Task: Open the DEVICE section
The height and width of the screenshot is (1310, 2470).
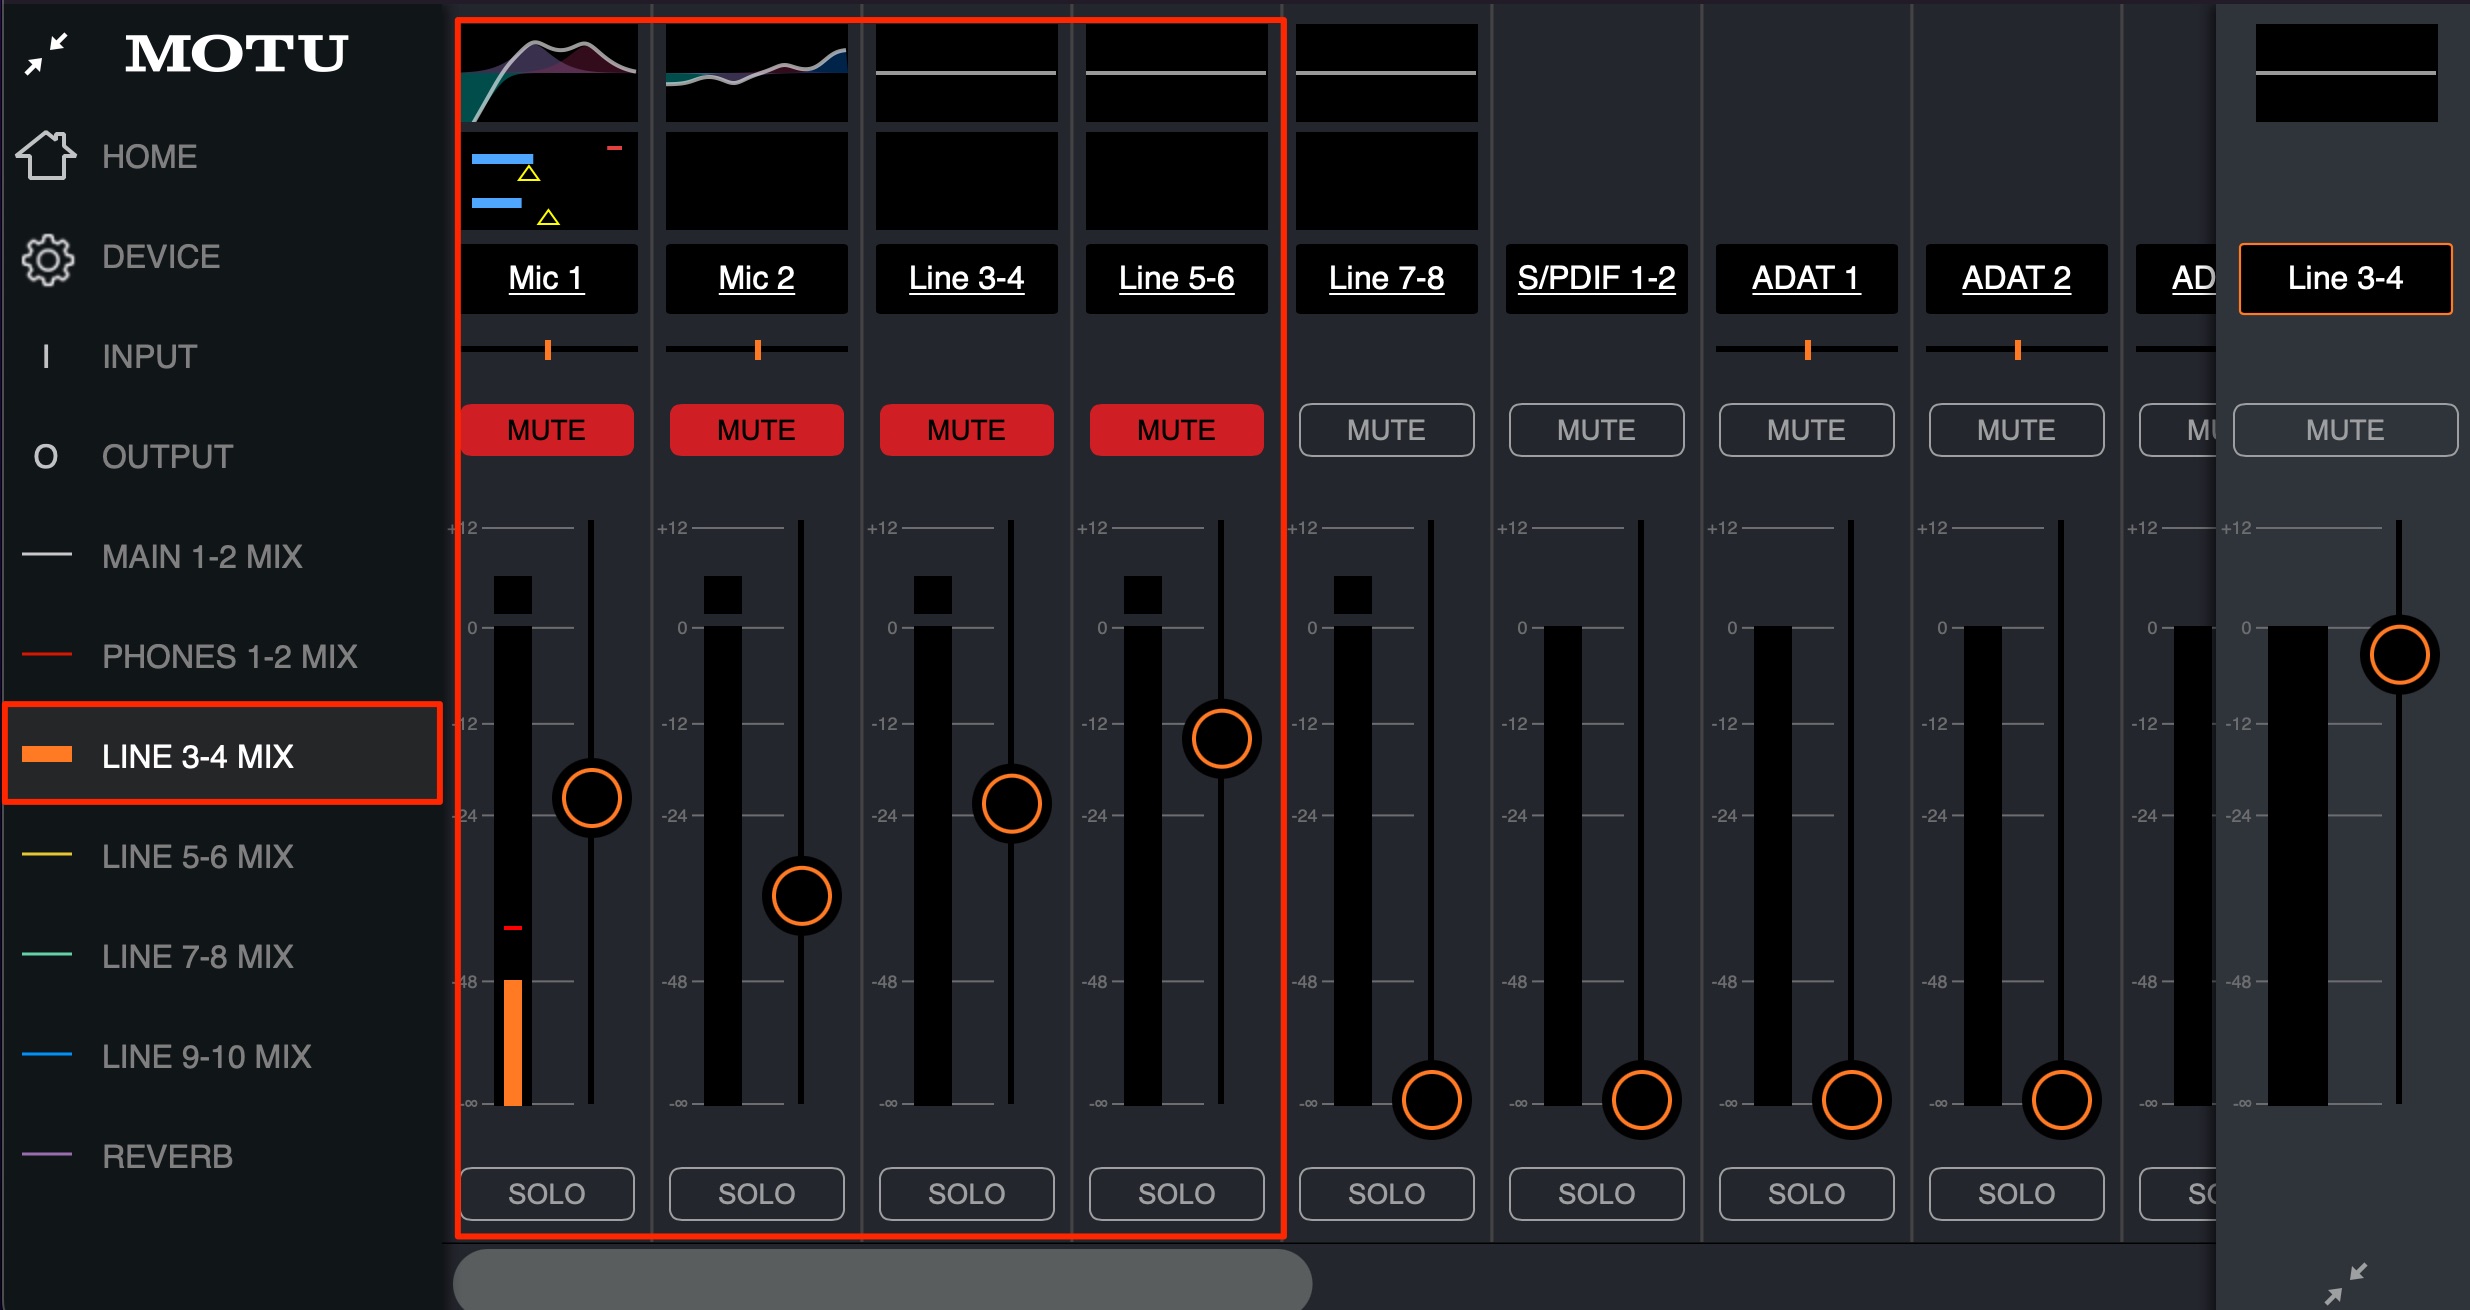Action: click(161, 257)
